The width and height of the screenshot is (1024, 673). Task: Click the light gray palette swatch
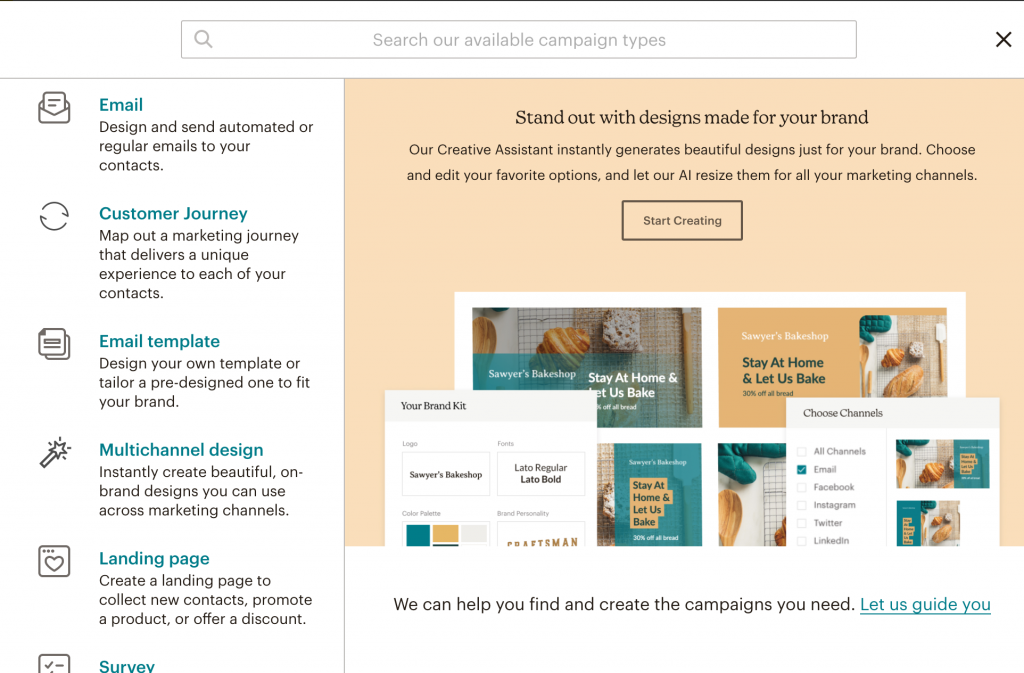(474, 533)
